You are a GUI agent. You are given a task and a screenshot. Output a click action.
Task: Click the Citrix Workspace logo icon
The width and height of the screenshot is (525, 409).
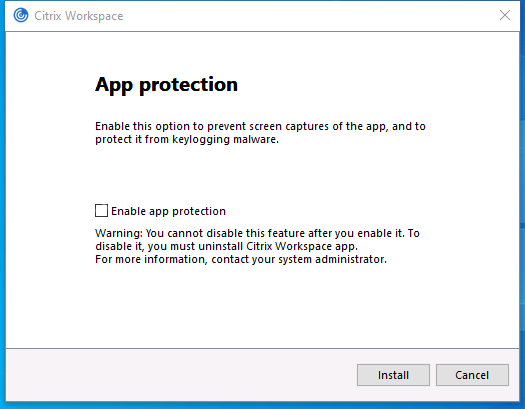(x=21, y=15)
